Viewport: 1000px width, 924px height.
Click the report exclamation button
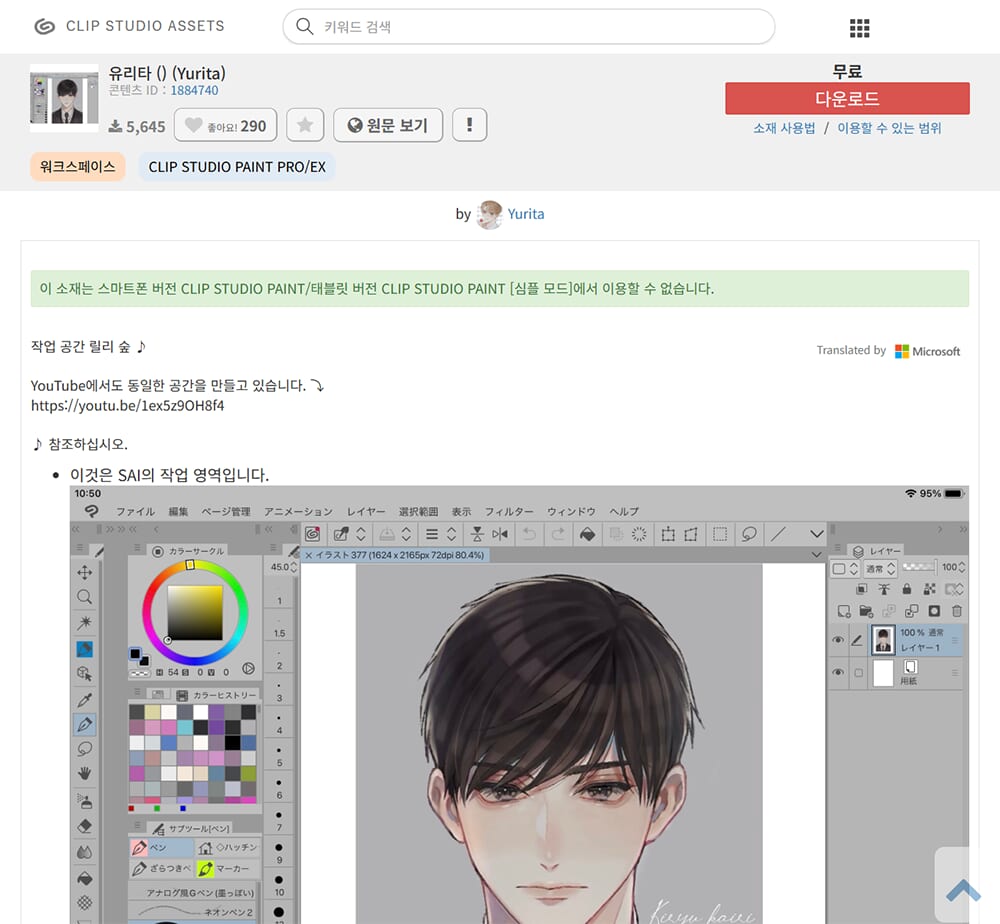pyautogui.click(x=469, y=125)
